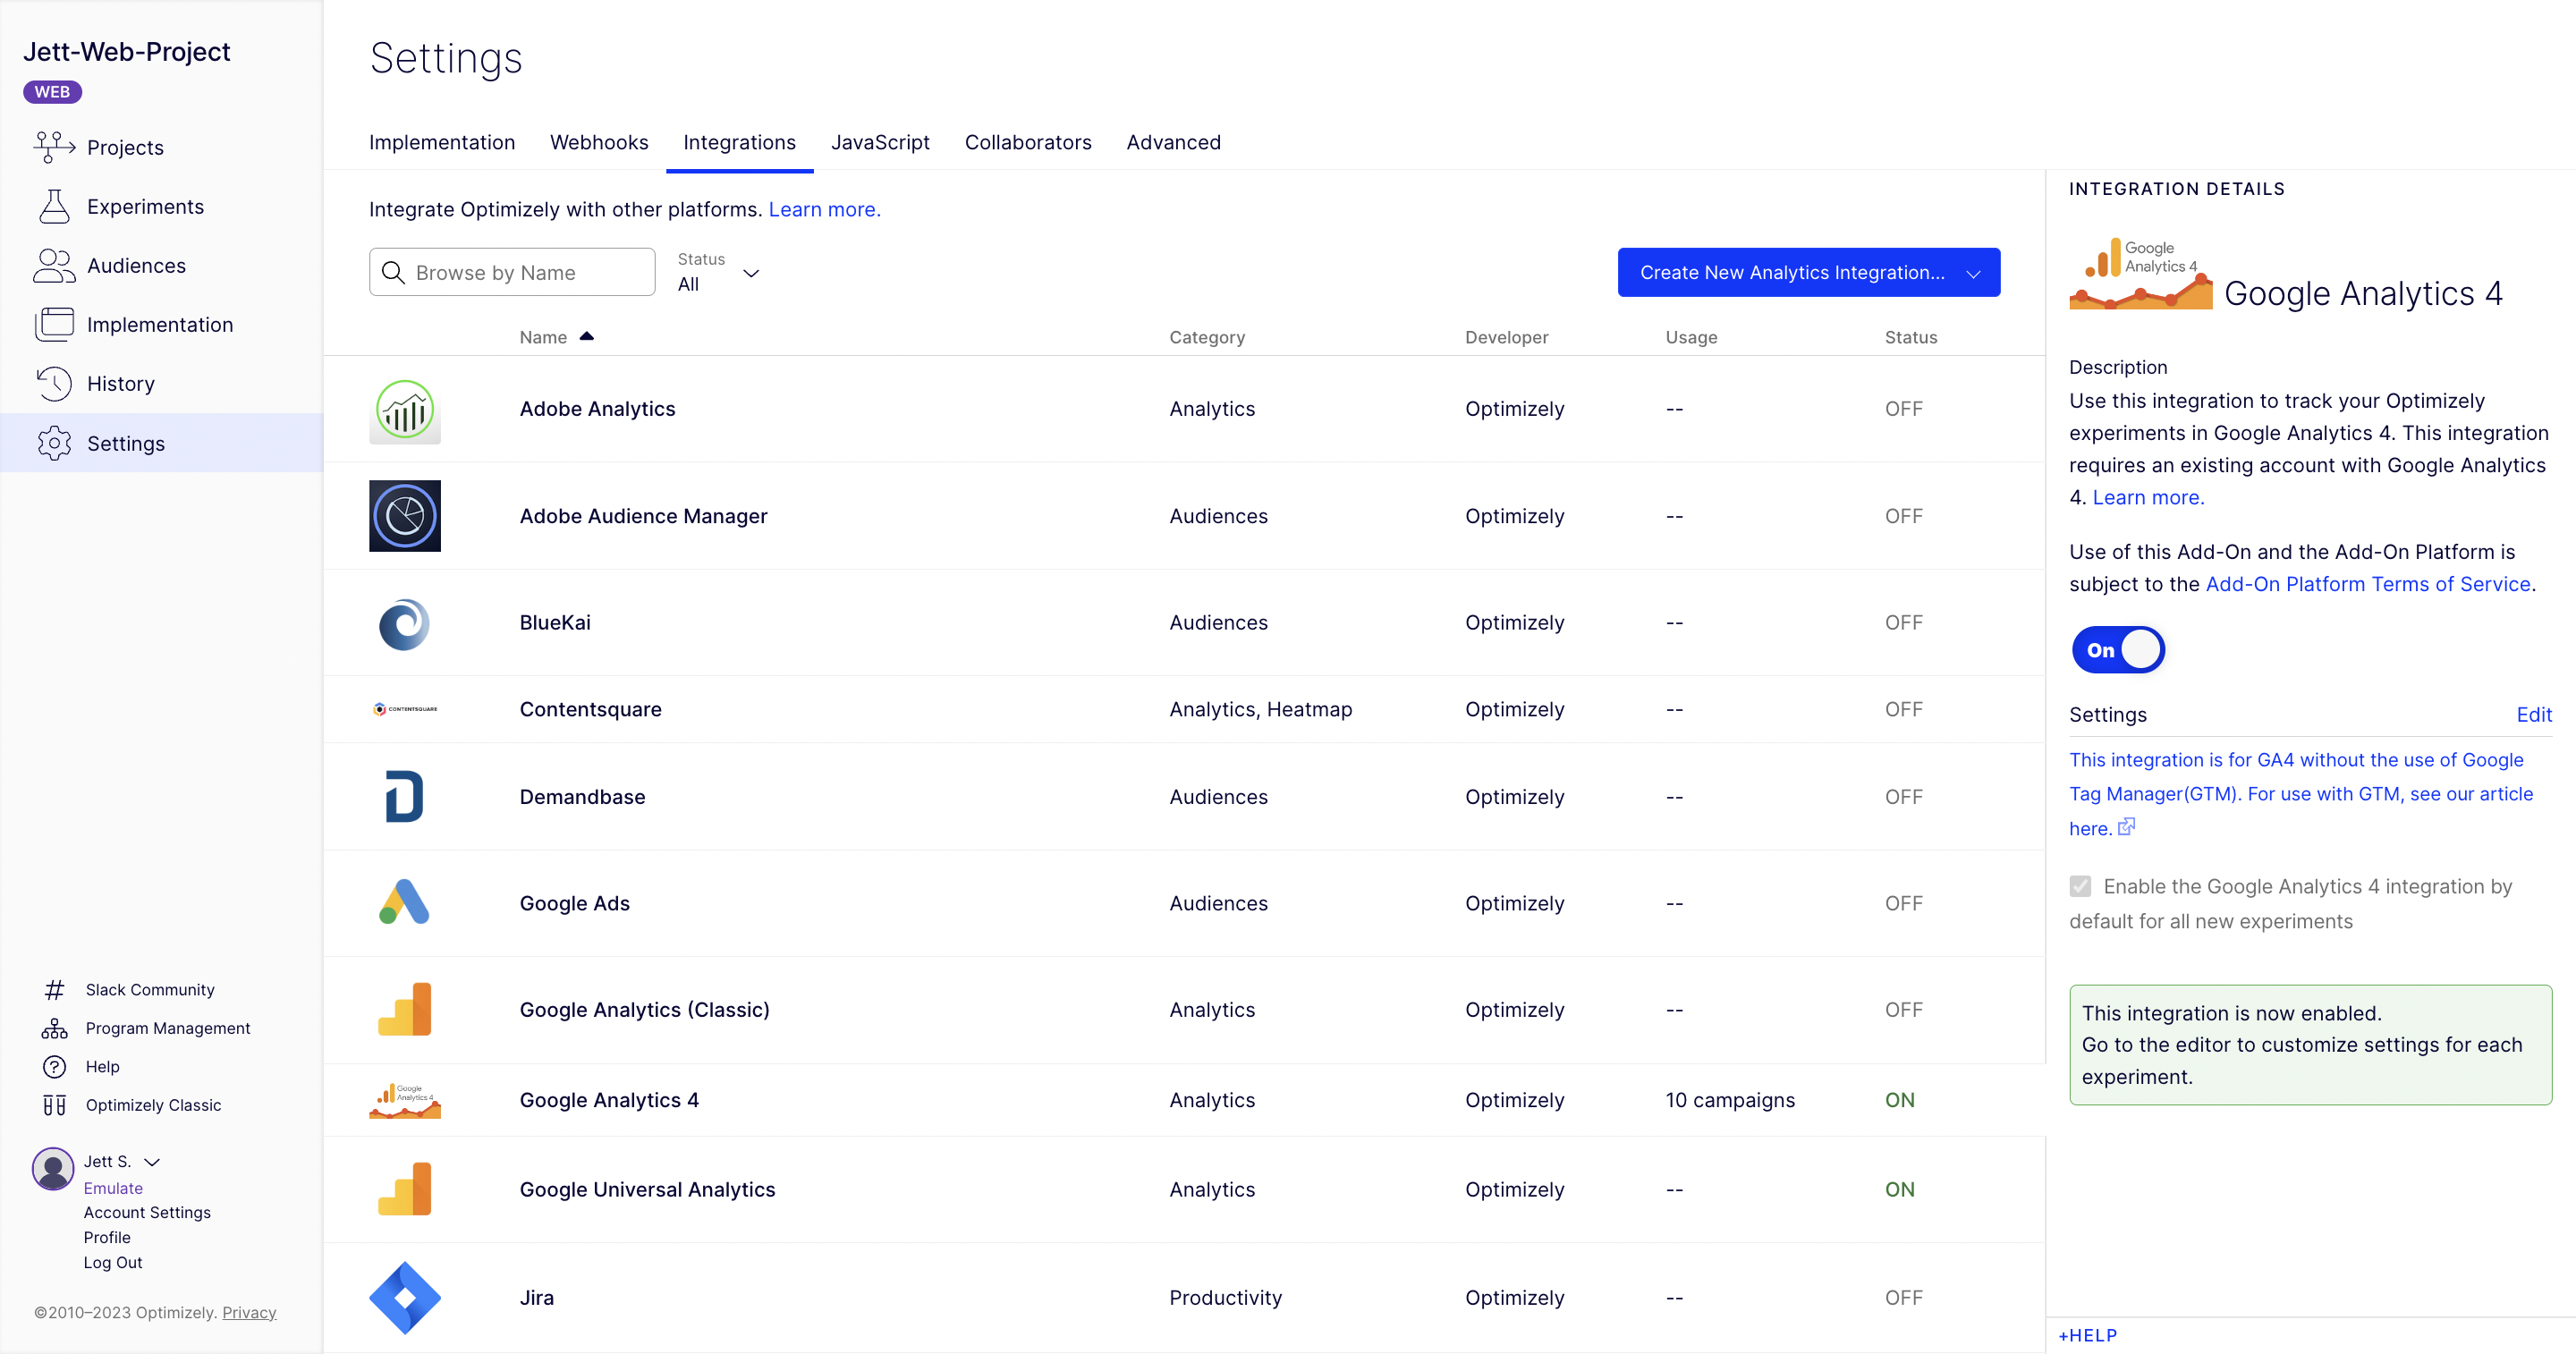Viewport: 2576px width, 1354px height.
Task: Click the Google Universal Analytics ON status
Action: (x=1899, y=1189)
